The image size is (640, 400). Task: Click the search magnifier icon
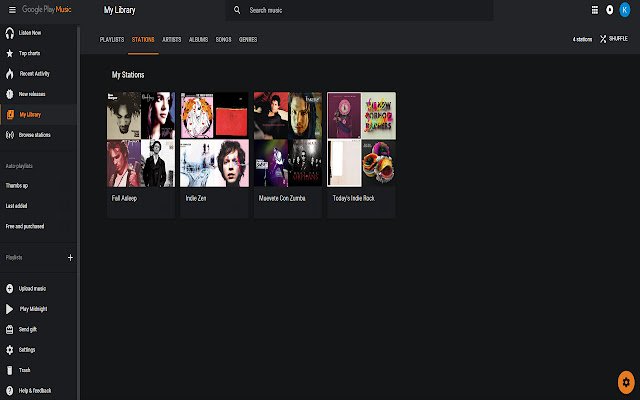pos(237,10)
